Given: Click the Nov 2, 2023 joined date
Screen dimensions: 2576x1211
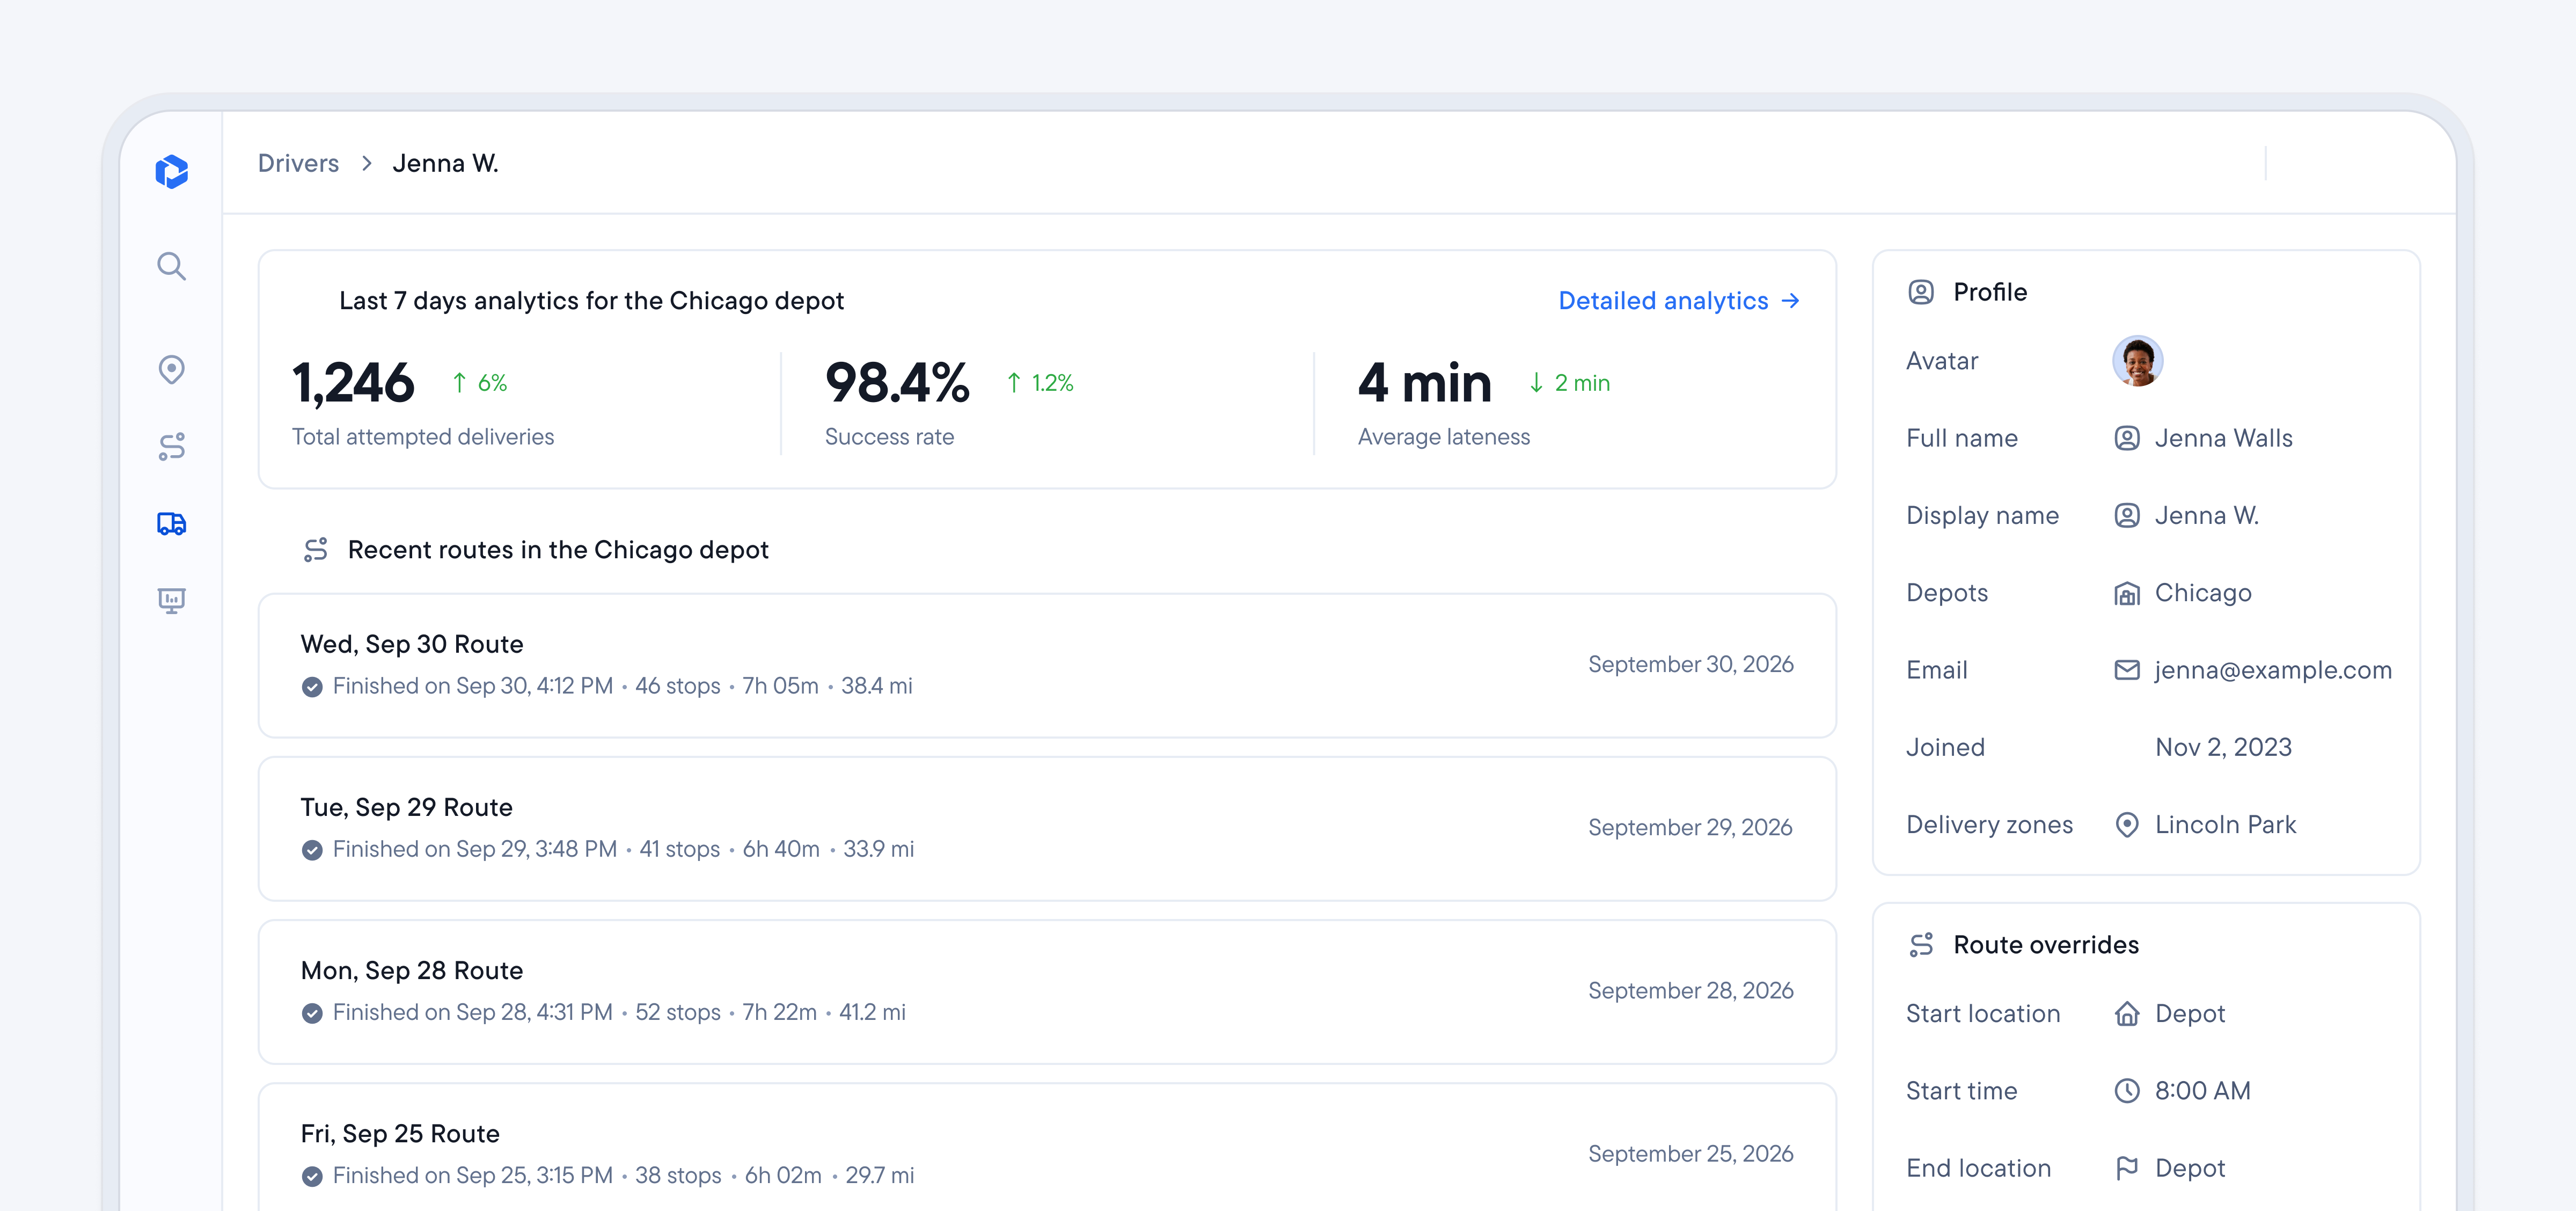Looking at the screenshot, I should point(2223,747).
